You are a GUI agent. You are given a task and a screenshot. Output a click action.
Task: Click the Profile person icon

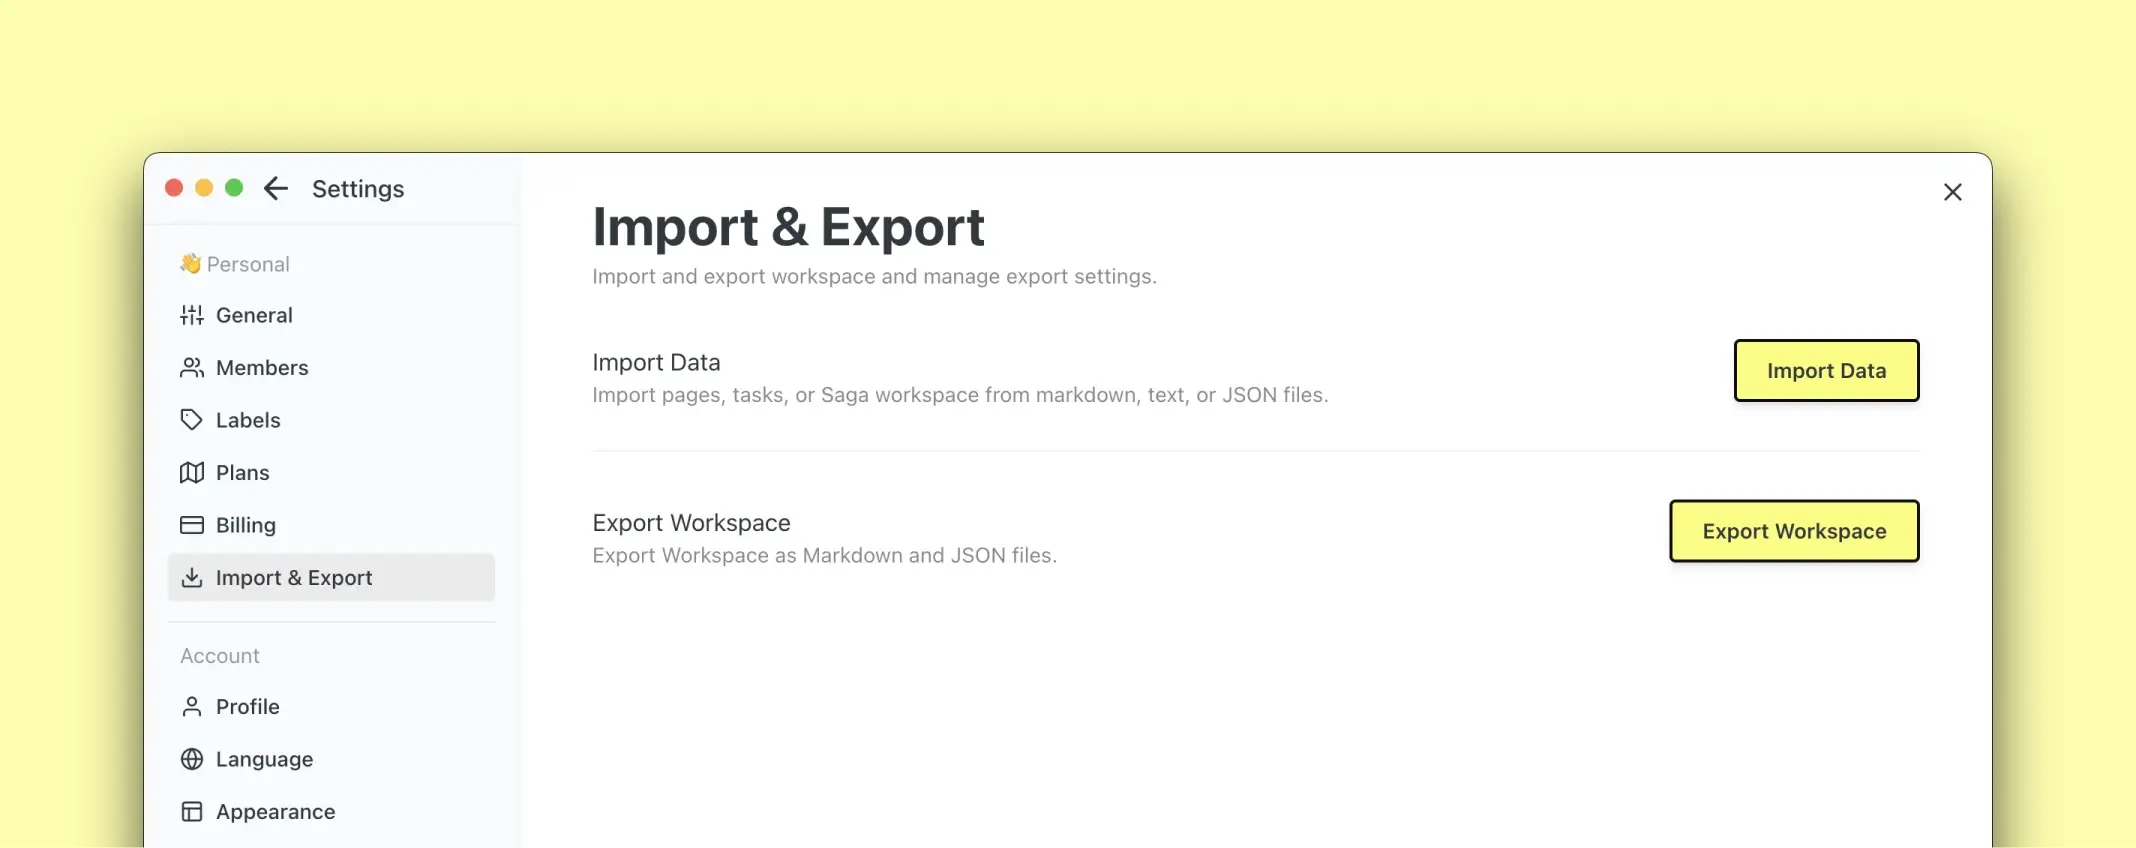(x=192, y=707)
